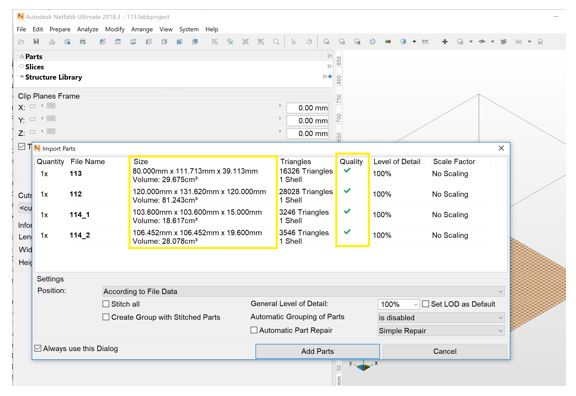The image size is (576, 396).
Task: Open the Arrange menu
Action: [x=142, y=29]
